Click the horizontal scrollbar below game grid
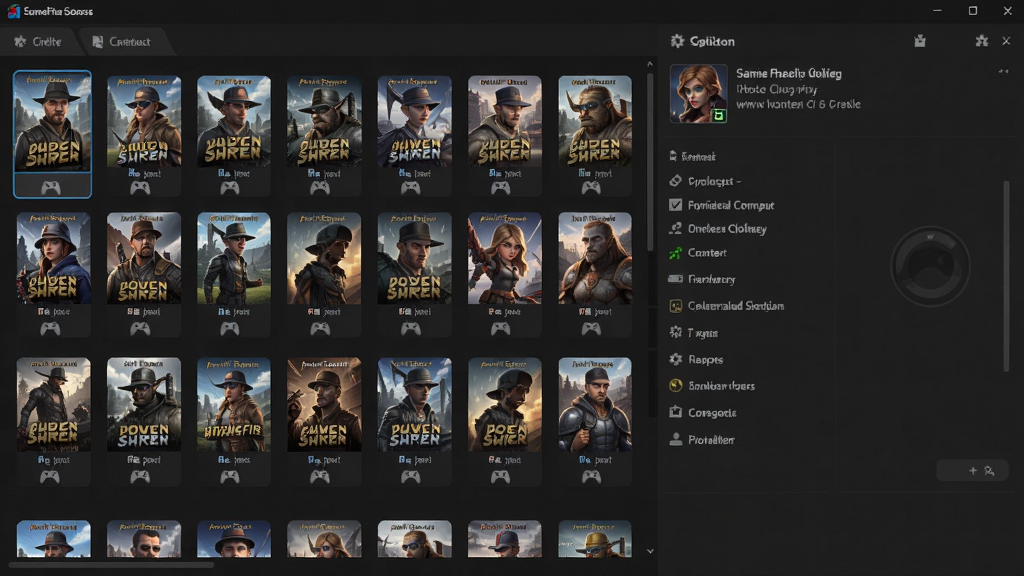 click(111, 565)
